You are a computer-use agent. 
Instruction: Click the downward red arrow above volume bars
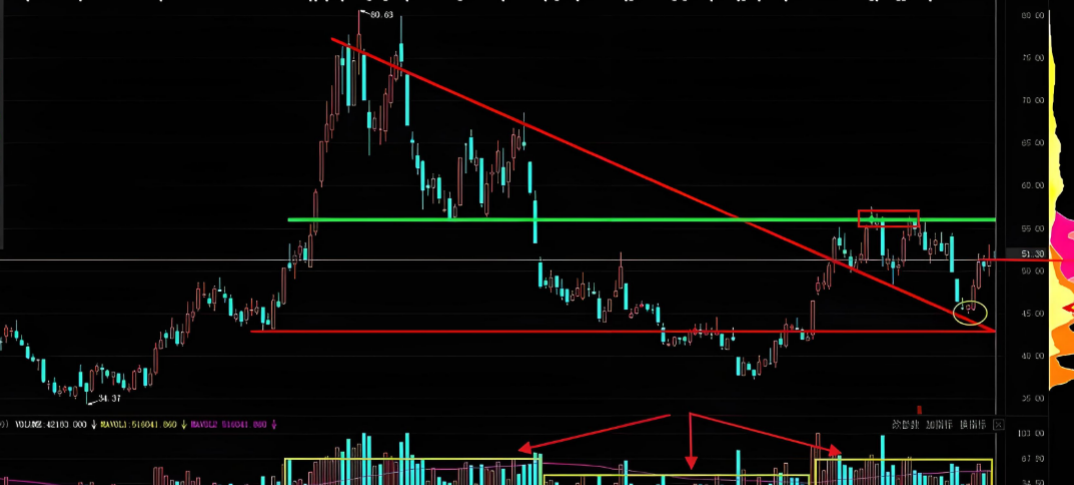point(690,442)
